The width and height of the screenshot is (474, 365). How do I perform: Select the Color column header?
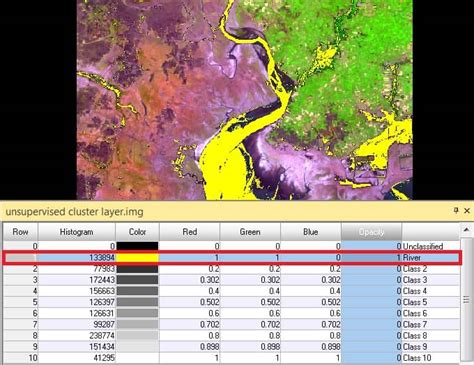coord(137,232)
